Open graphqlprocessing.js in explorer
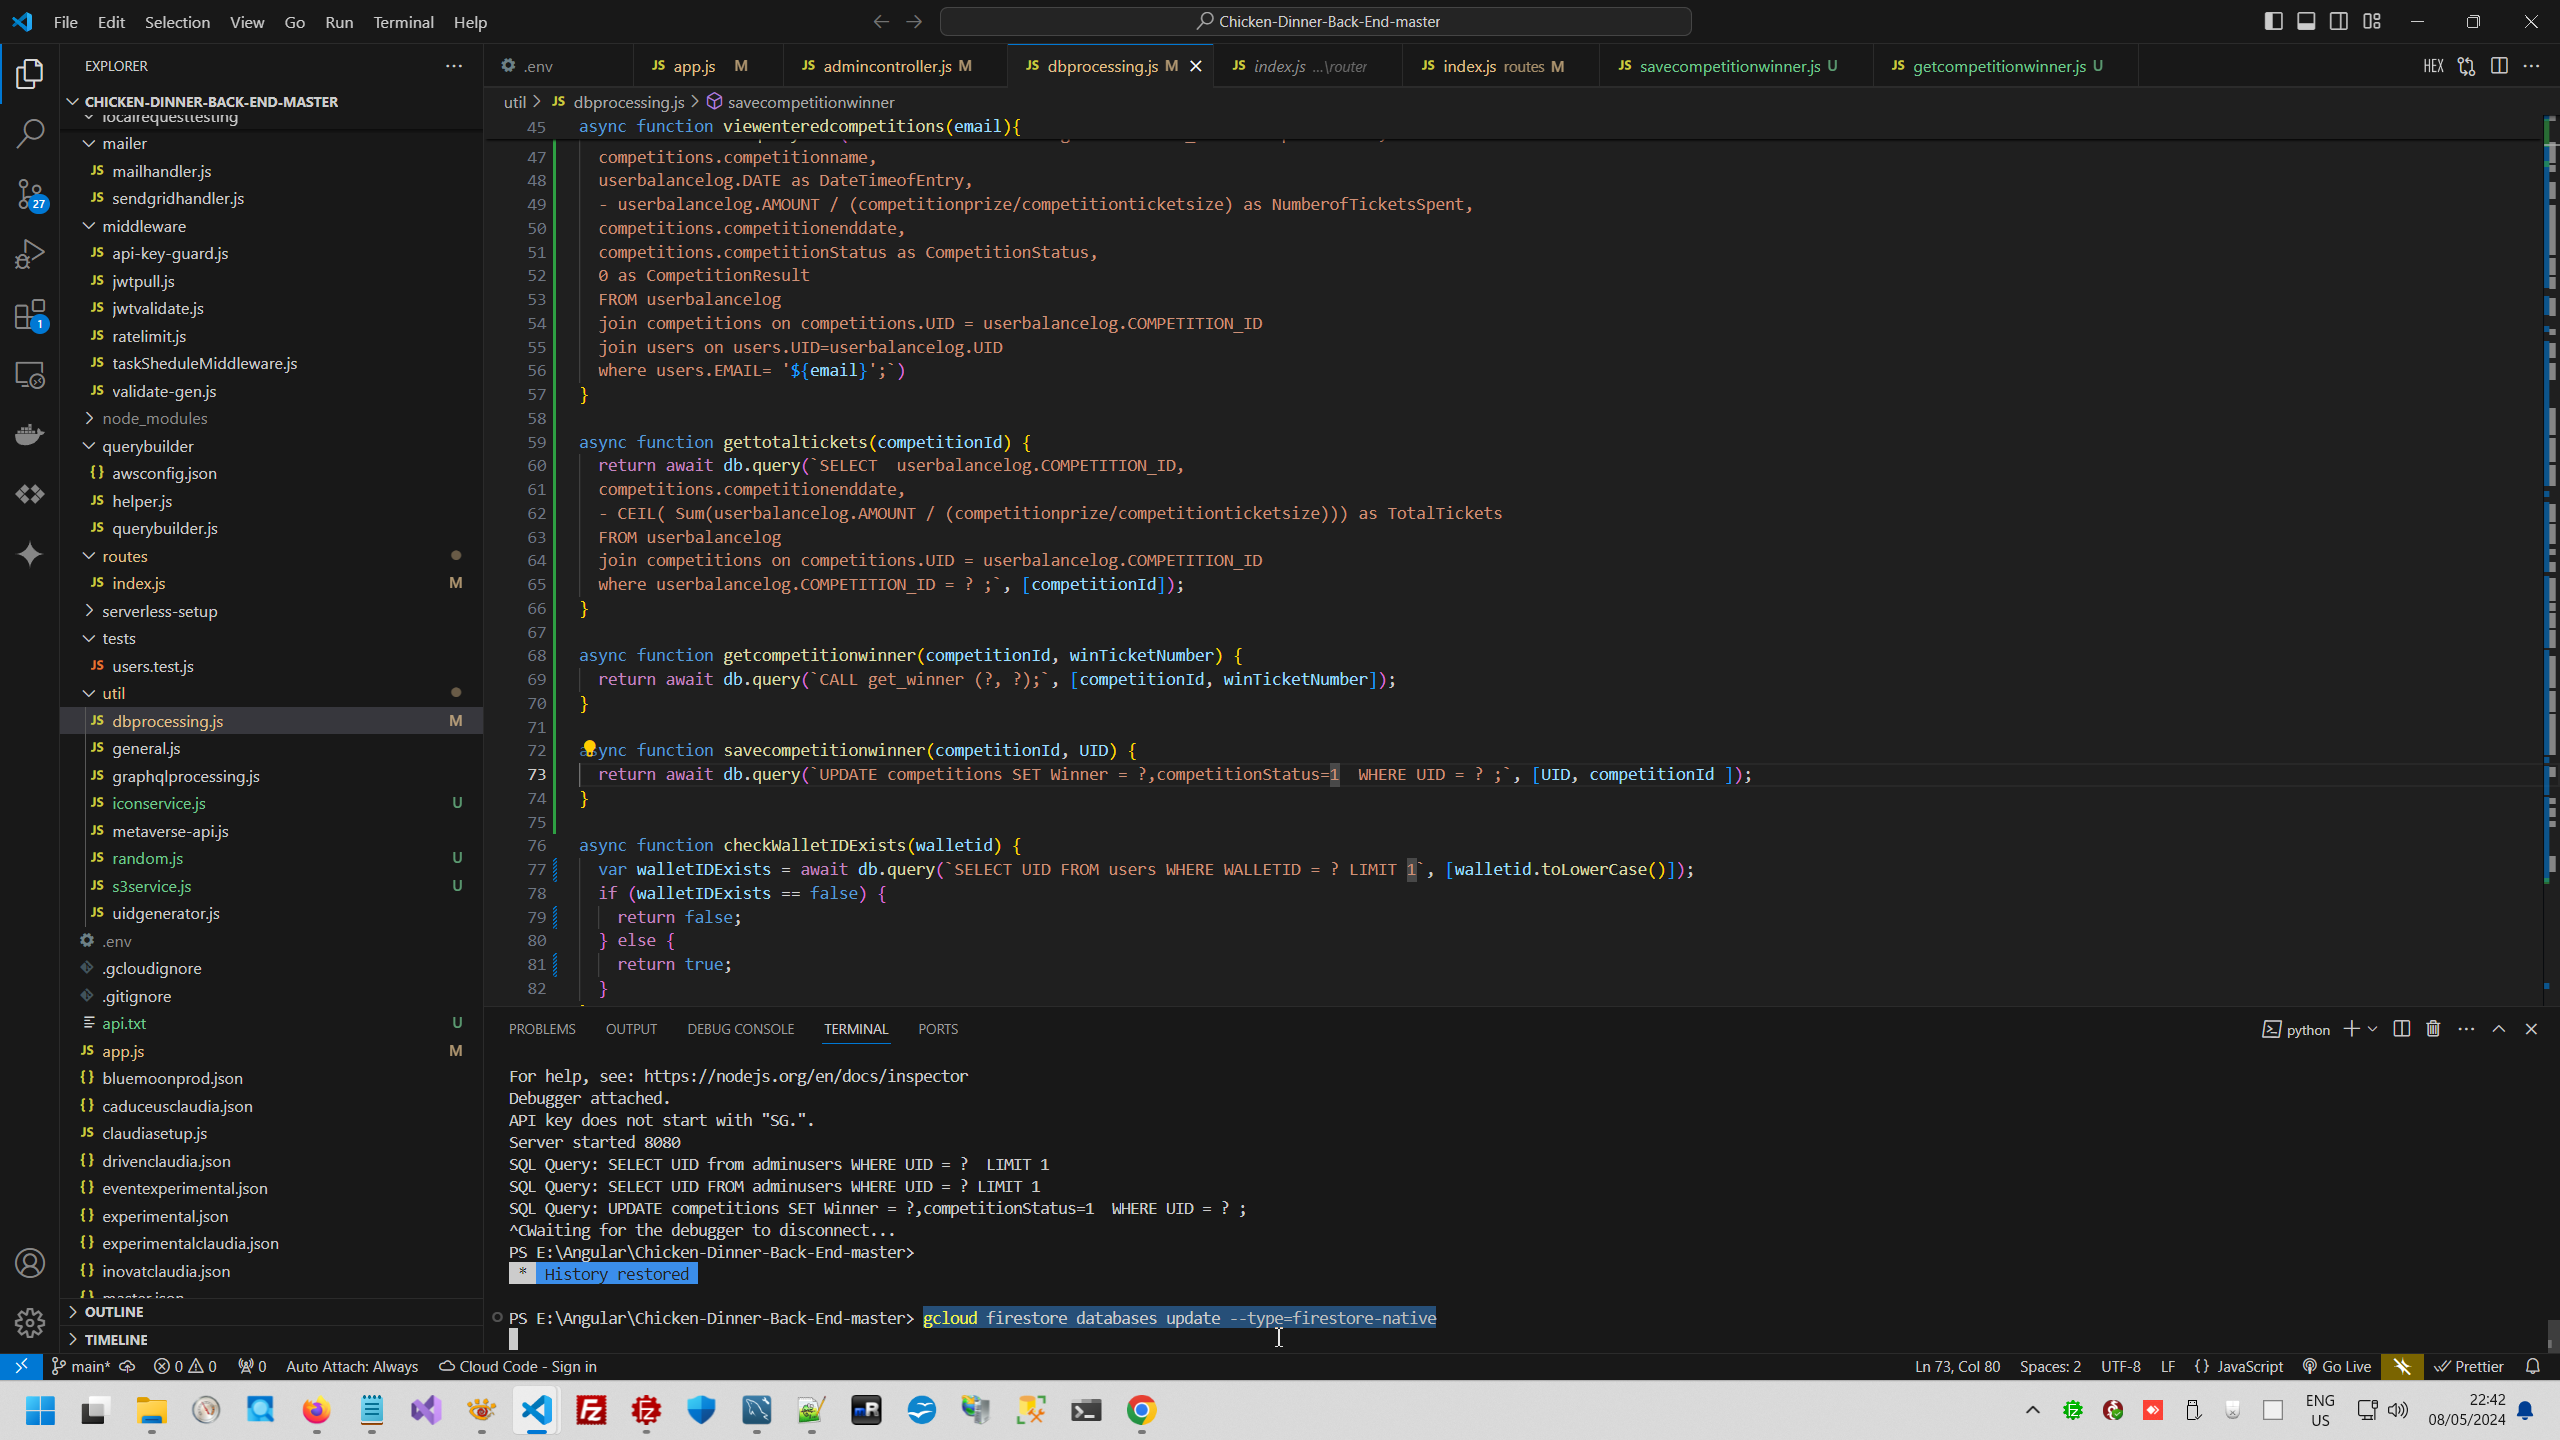 pos(186,776)
